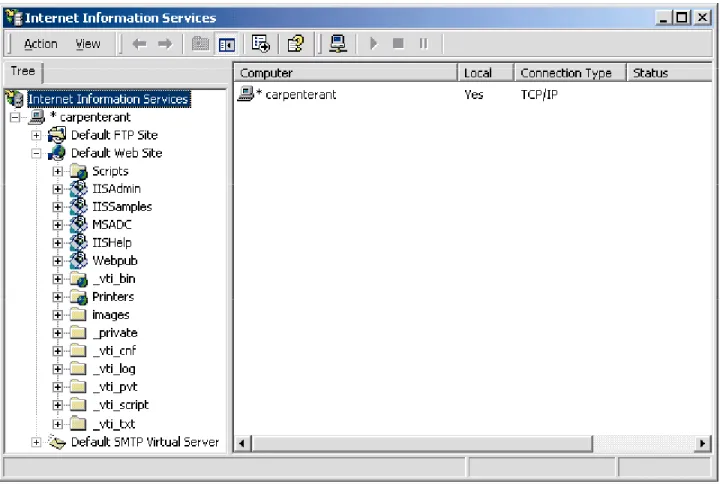Click the Back arrow toolbar icon
This screenshot has width=720, height=484.
(139, 44)
